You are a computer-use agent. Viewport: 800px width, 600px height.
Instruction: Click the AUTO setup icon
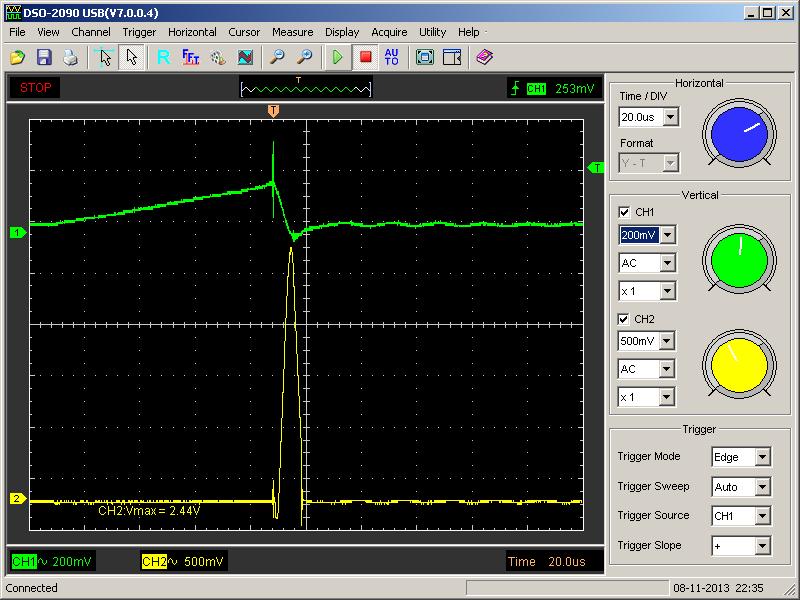pos(391,57)
